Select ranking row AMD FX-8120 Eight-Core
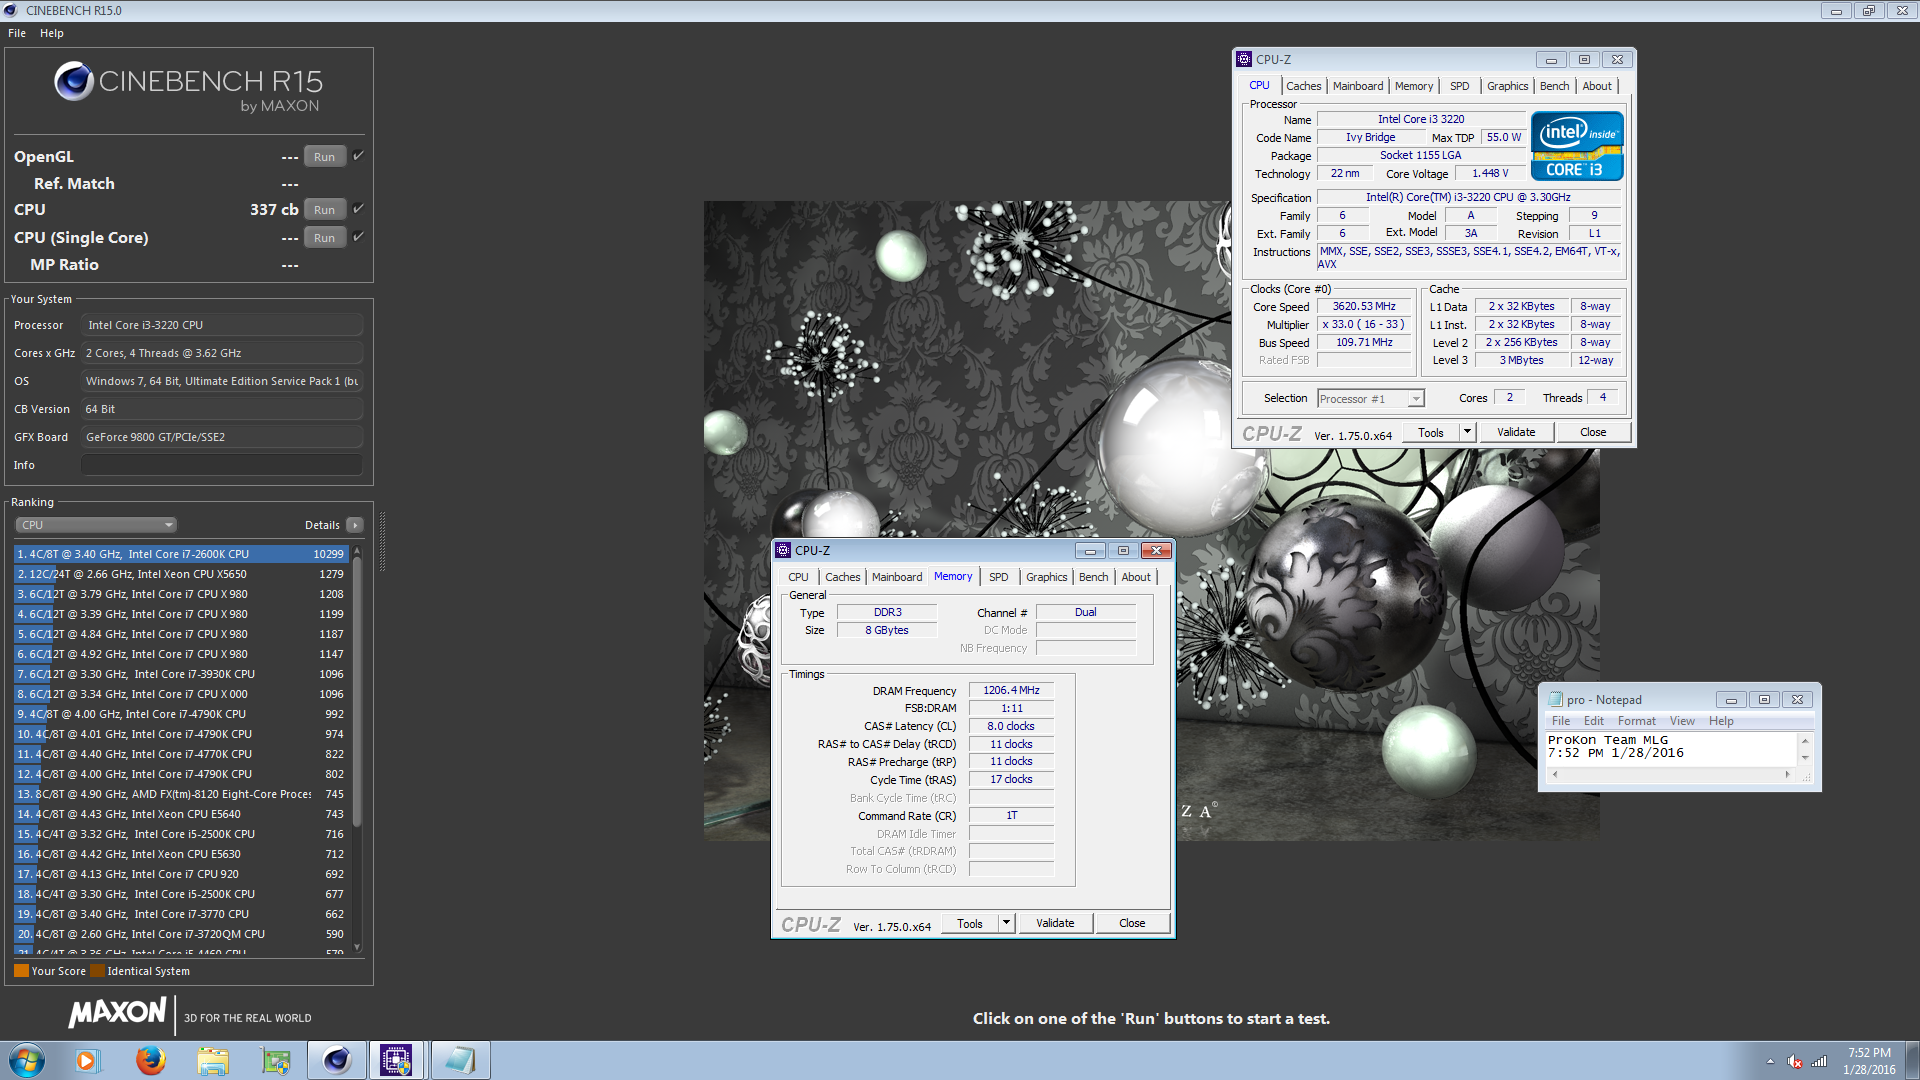1920x1080 pixels. 180,794
